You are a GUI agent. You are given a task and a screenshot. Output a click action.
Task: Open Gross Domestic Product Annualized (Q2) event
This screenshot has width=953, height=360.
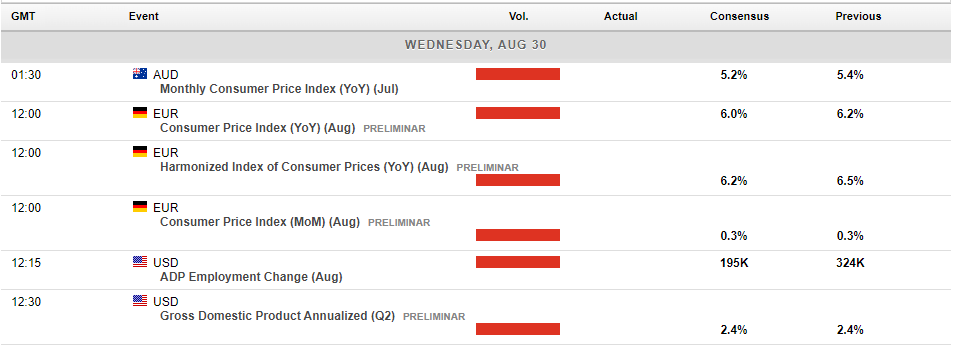pos(277,316)
